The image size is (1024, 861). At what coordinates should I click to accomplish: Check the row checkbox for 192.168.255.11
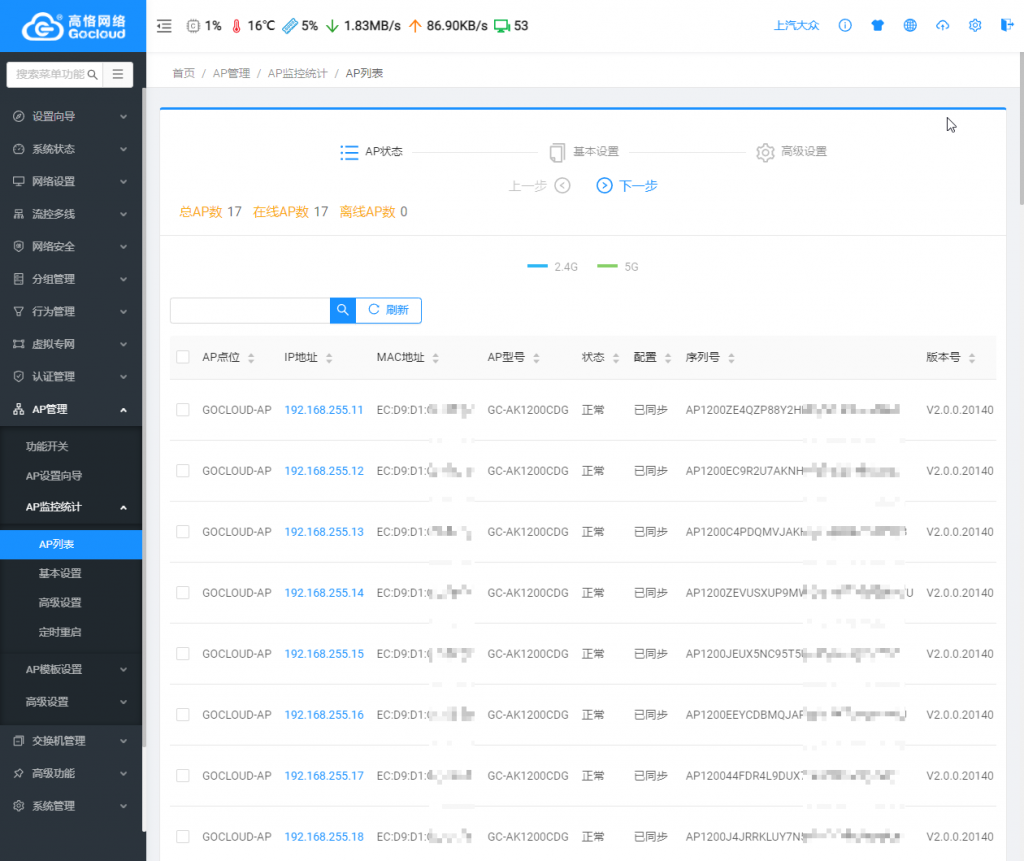click(183, 410)
